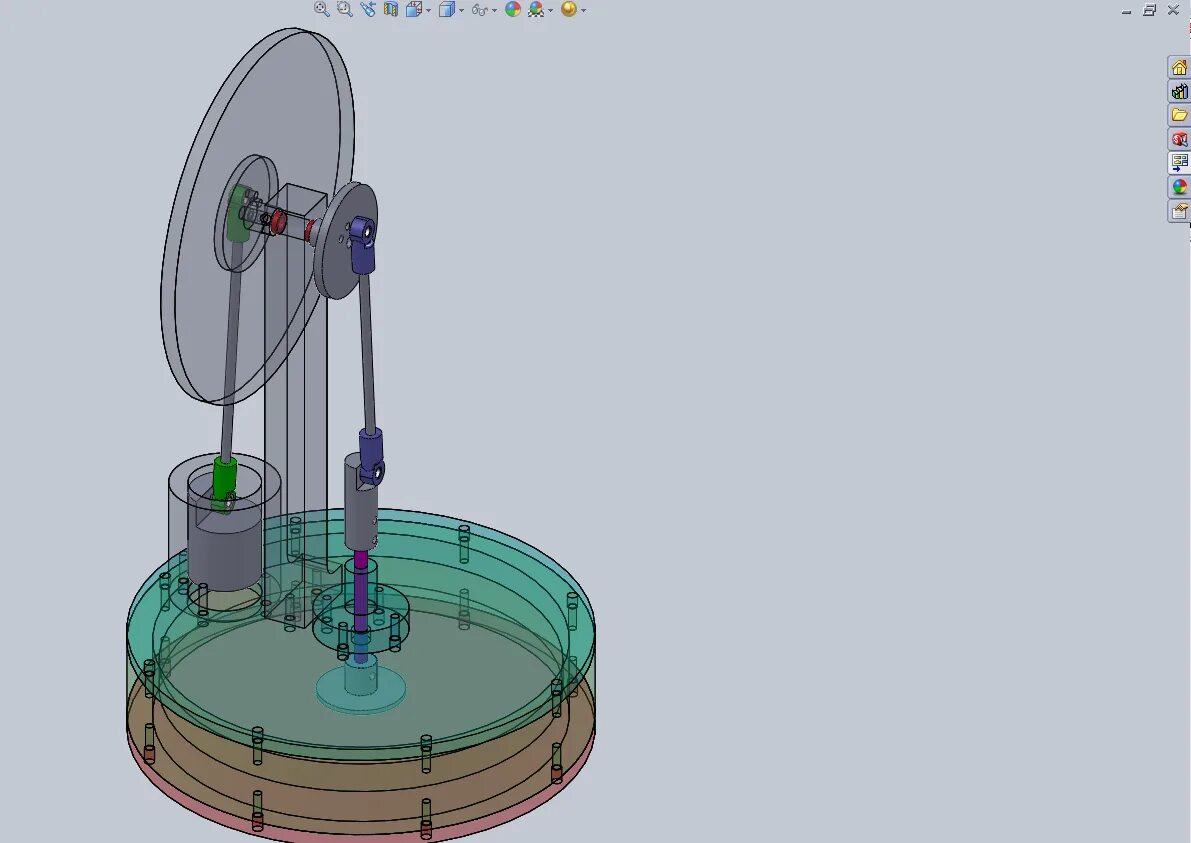Restore down the document window
The height and width of the screenshot is (843, 1191).
(x=1150, y=10)
